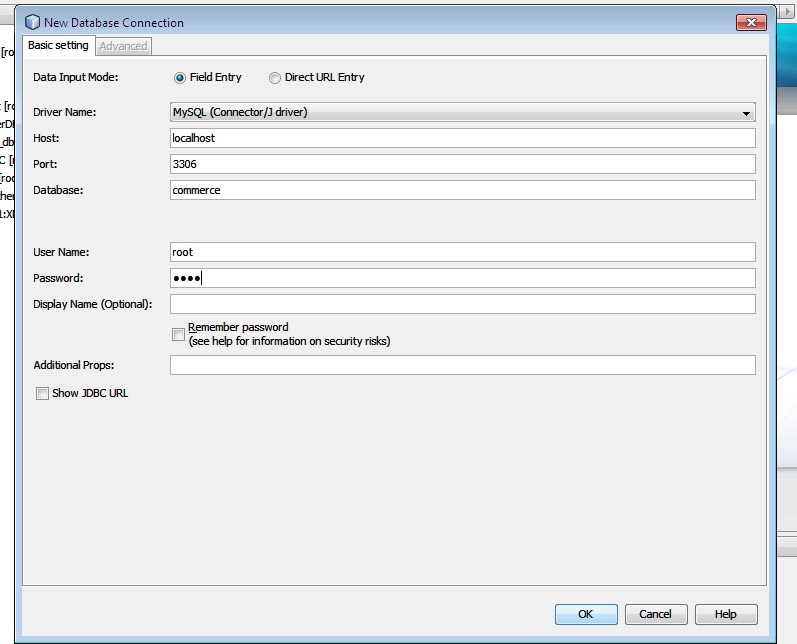Open the Driver Name dropdown arrow
The image size is (797, 644).
click(746, 113)
